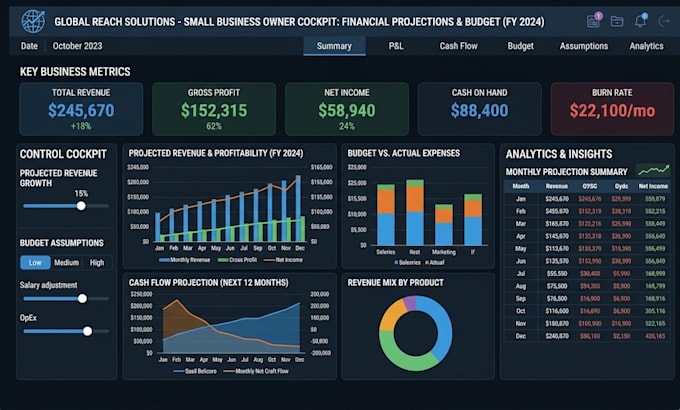Click the Salary adjustment slider handle
680x410 pixels.
(82, 298)
